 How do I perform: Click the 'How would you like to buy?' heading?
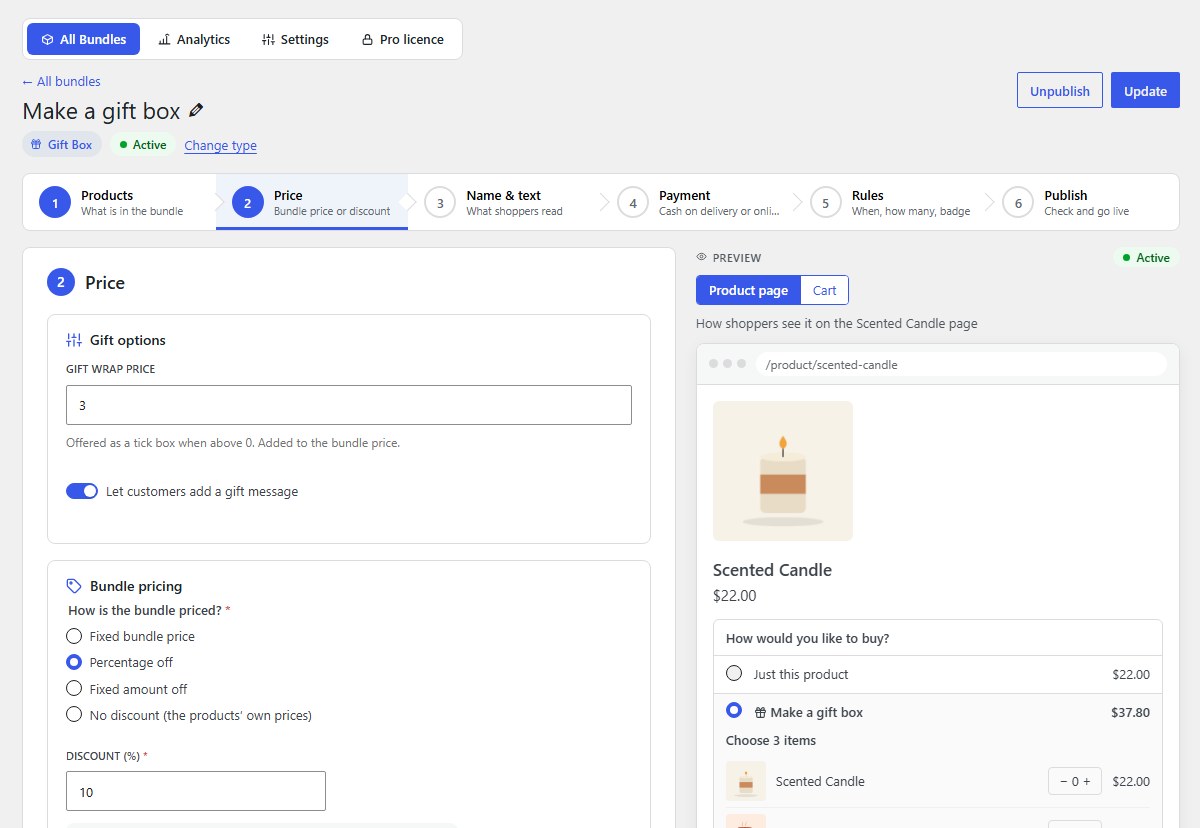pyautogui.click(x=808, y=638)
